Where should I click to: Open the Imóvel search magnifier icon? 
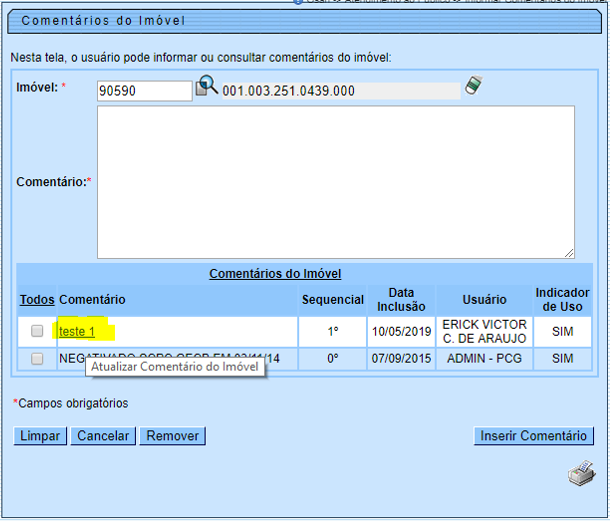click(x=207, y=85)
